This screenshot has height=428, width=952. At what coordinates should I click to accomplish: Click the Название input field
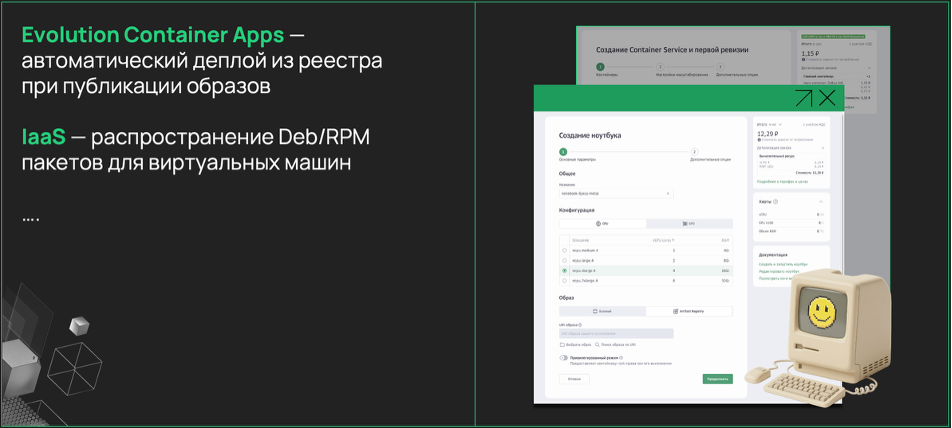pyautogui.click(x=616, y=194)
